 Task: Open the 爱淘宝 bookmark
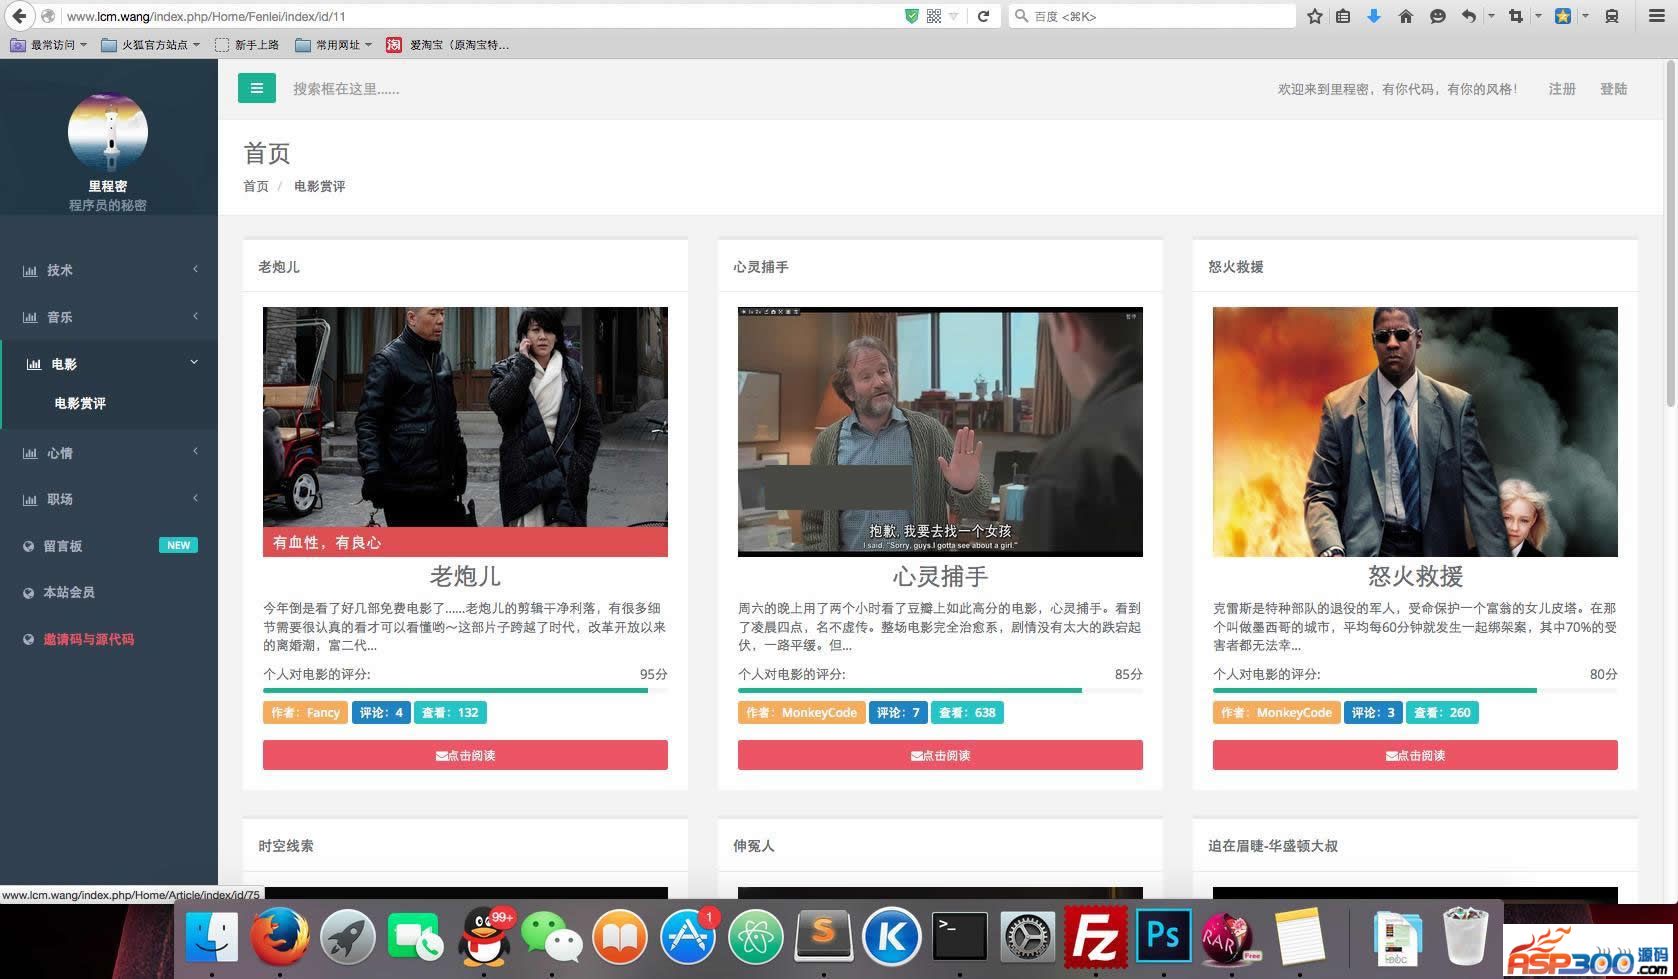447,45
